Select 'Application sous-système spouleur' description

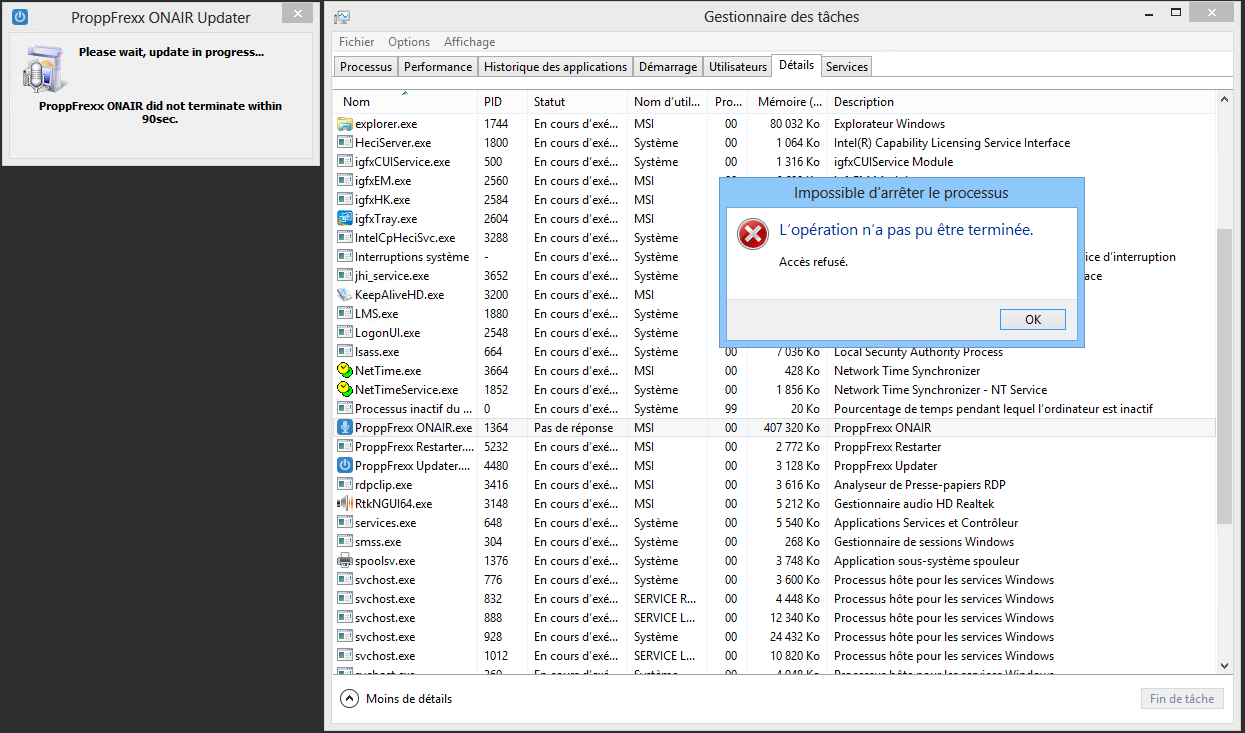coord(927,561)
